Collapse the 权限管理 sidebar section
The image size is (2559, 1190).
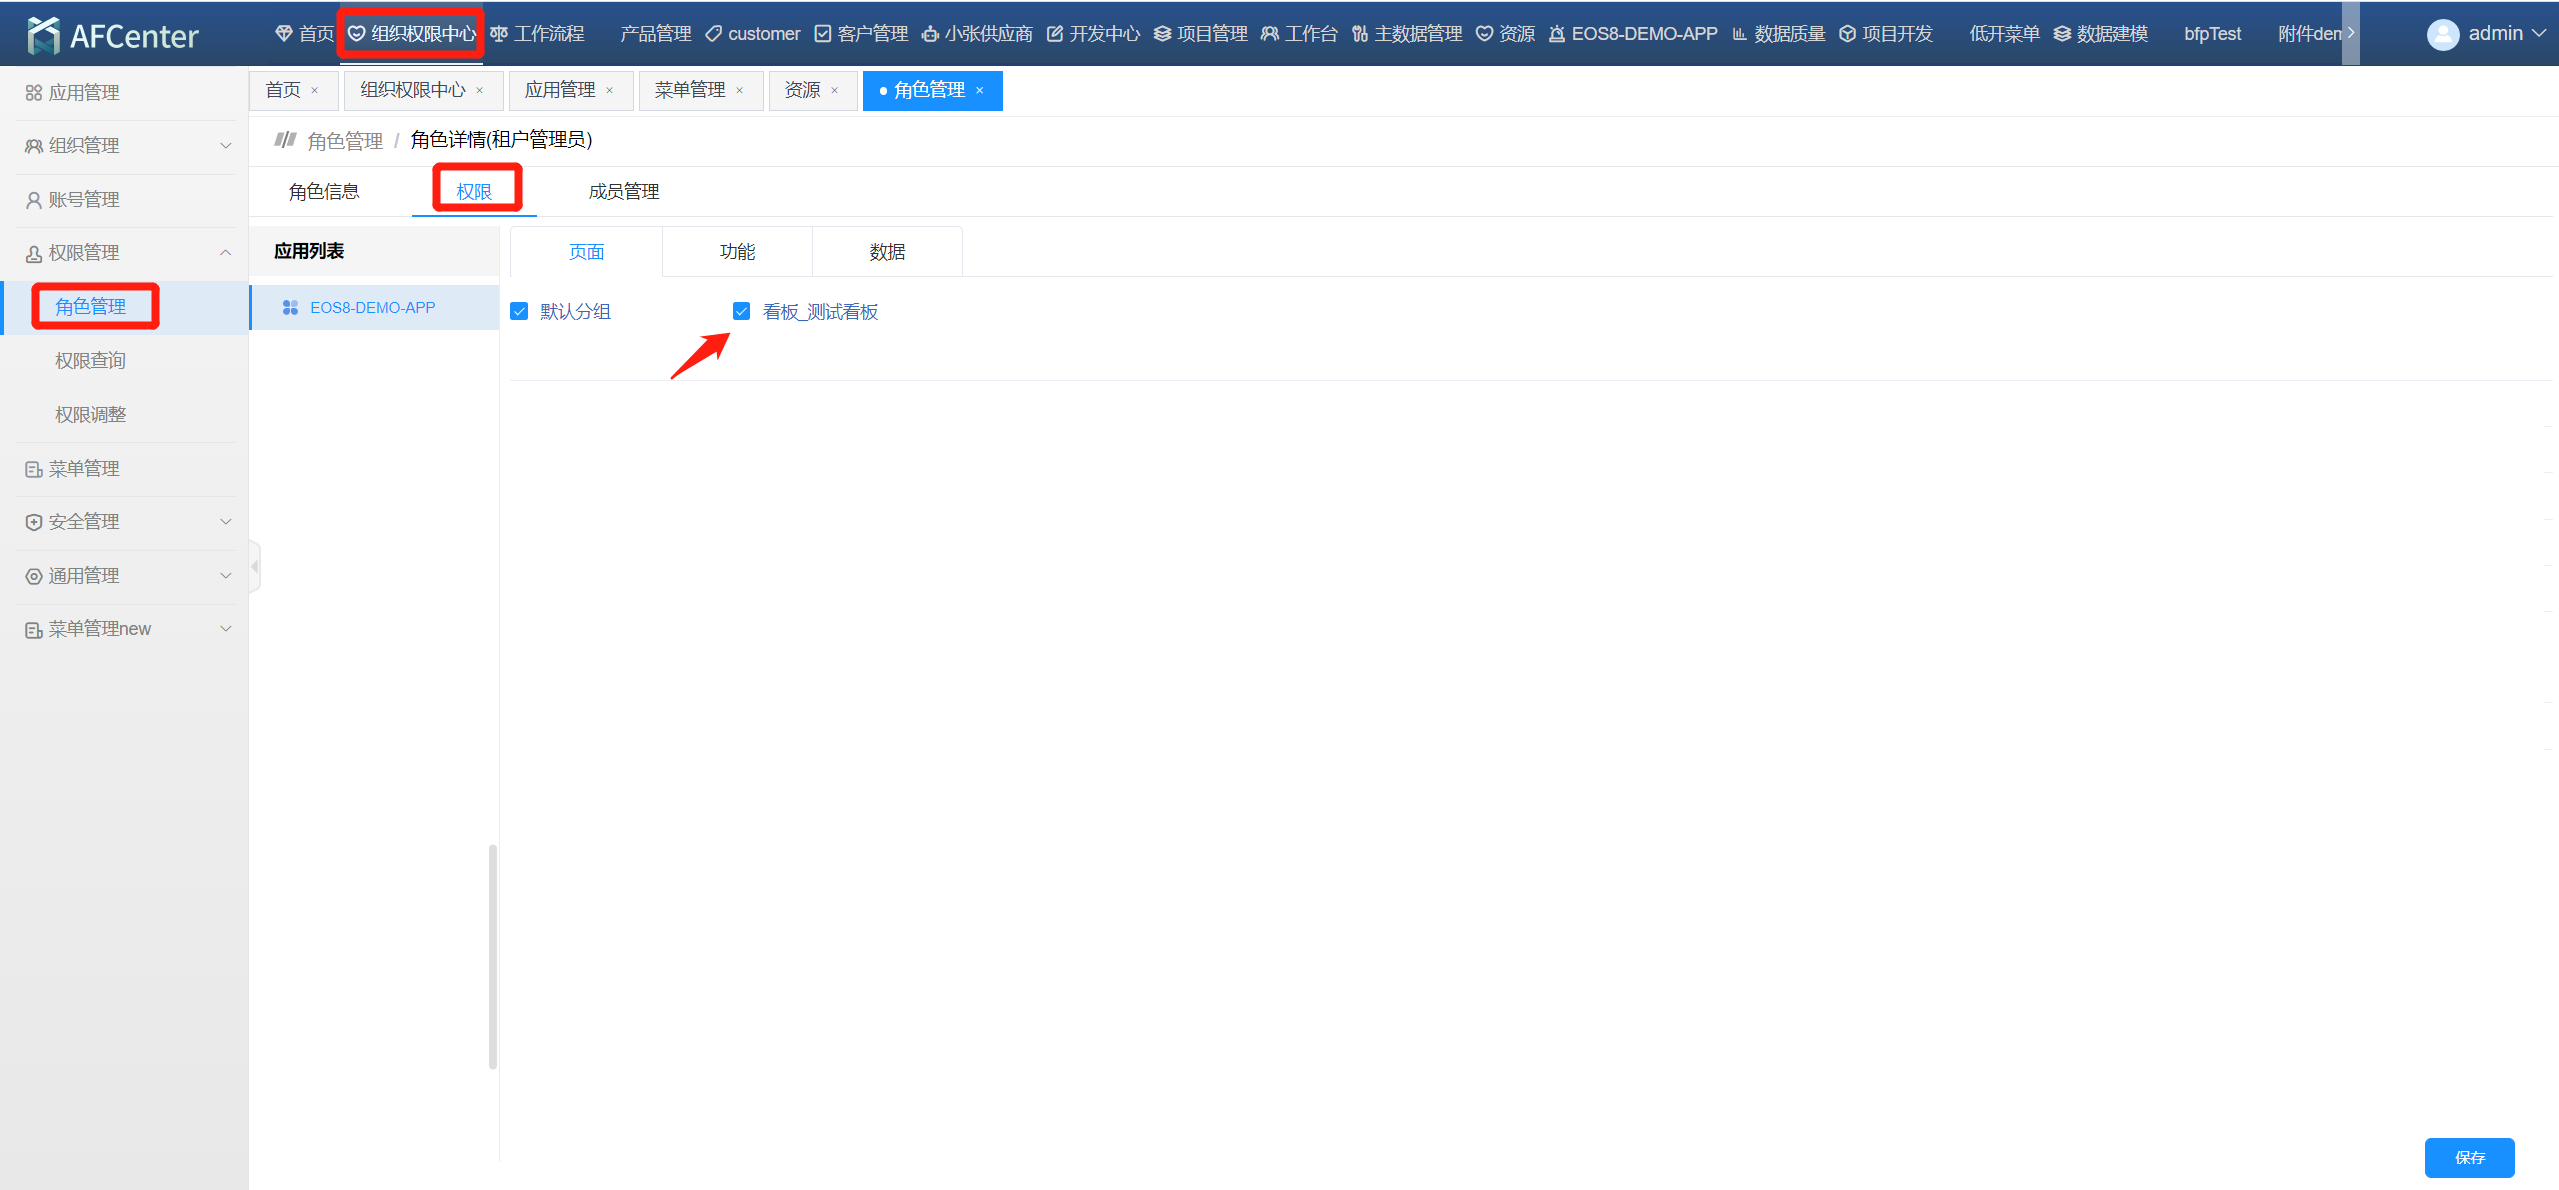[x=225, y=253]
